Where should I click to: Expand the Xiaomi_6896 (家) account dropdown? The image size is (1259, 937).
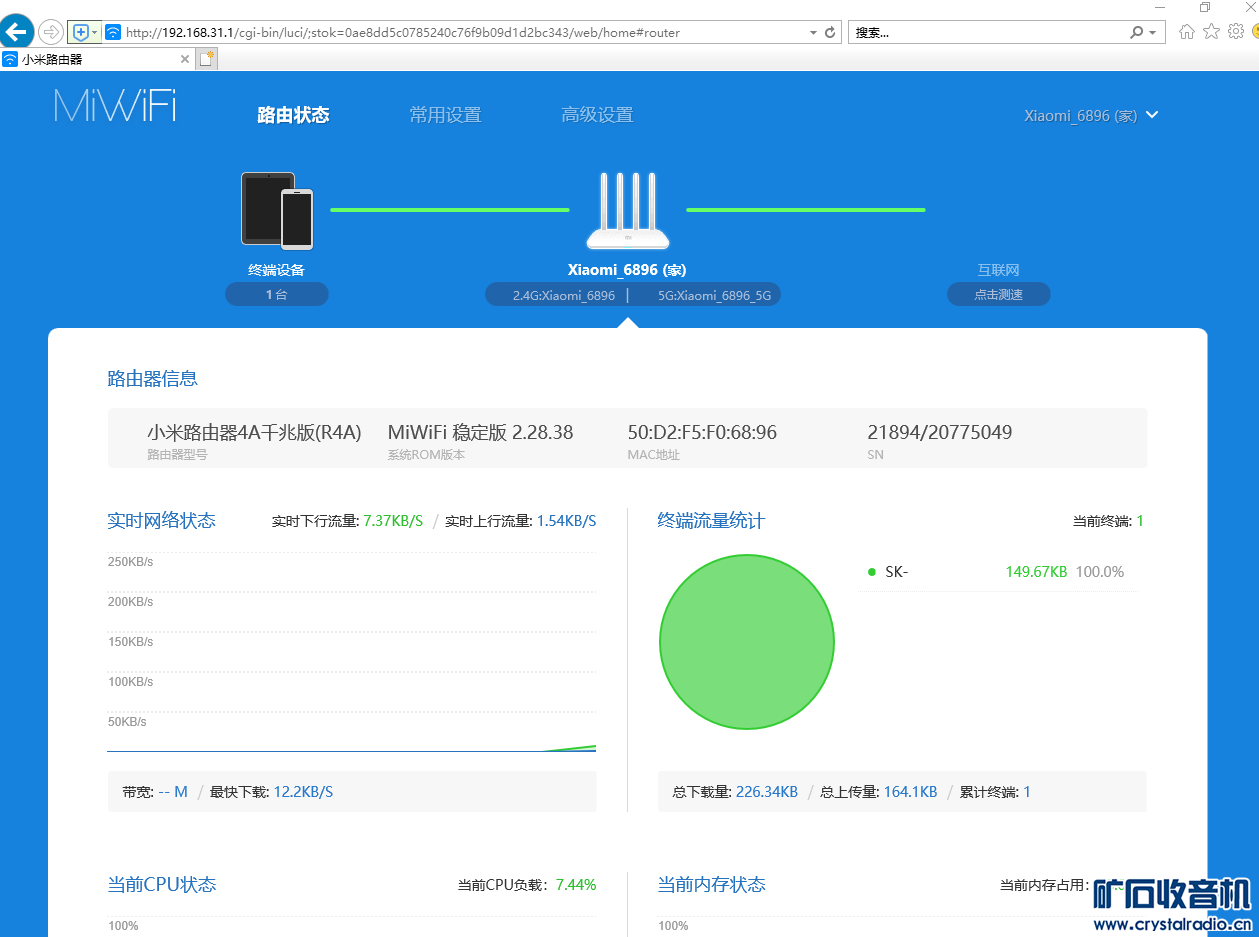1152,115
